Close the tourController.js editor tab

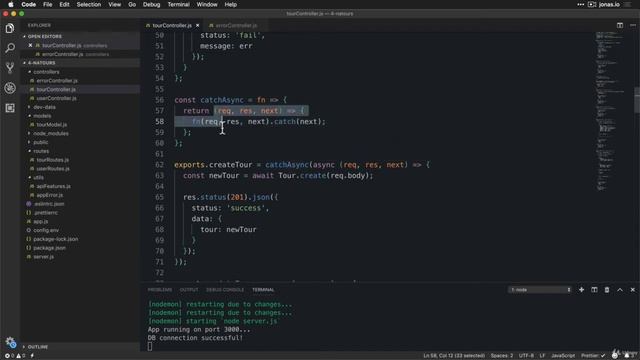point(198,25)
